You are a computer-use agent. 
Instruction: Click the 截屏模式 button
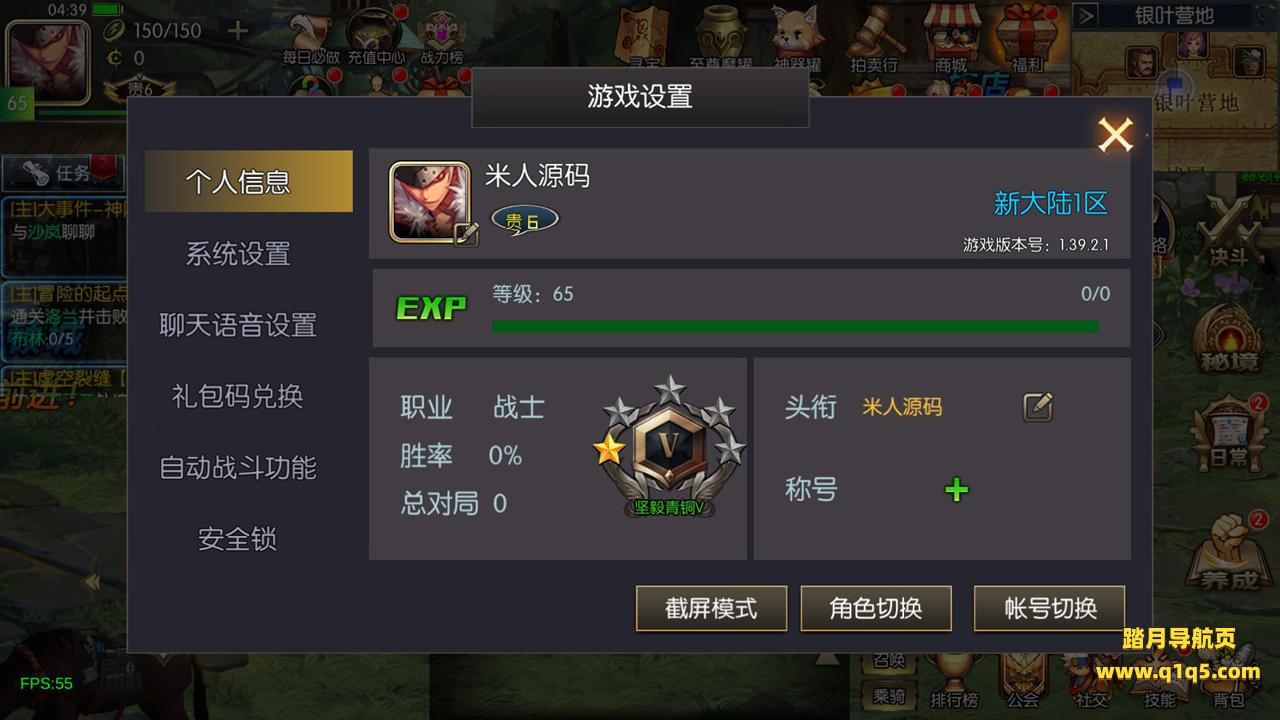pyautogui.click(x=711, y=608)
